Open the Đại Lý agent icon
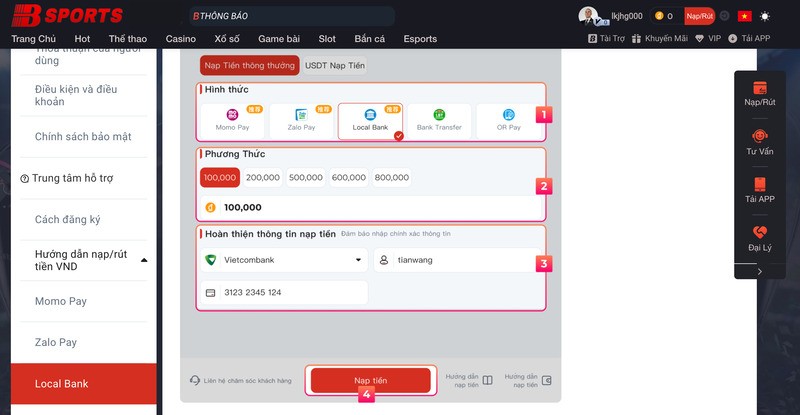Viewport: 800px width, 415px height. (760, 237)
